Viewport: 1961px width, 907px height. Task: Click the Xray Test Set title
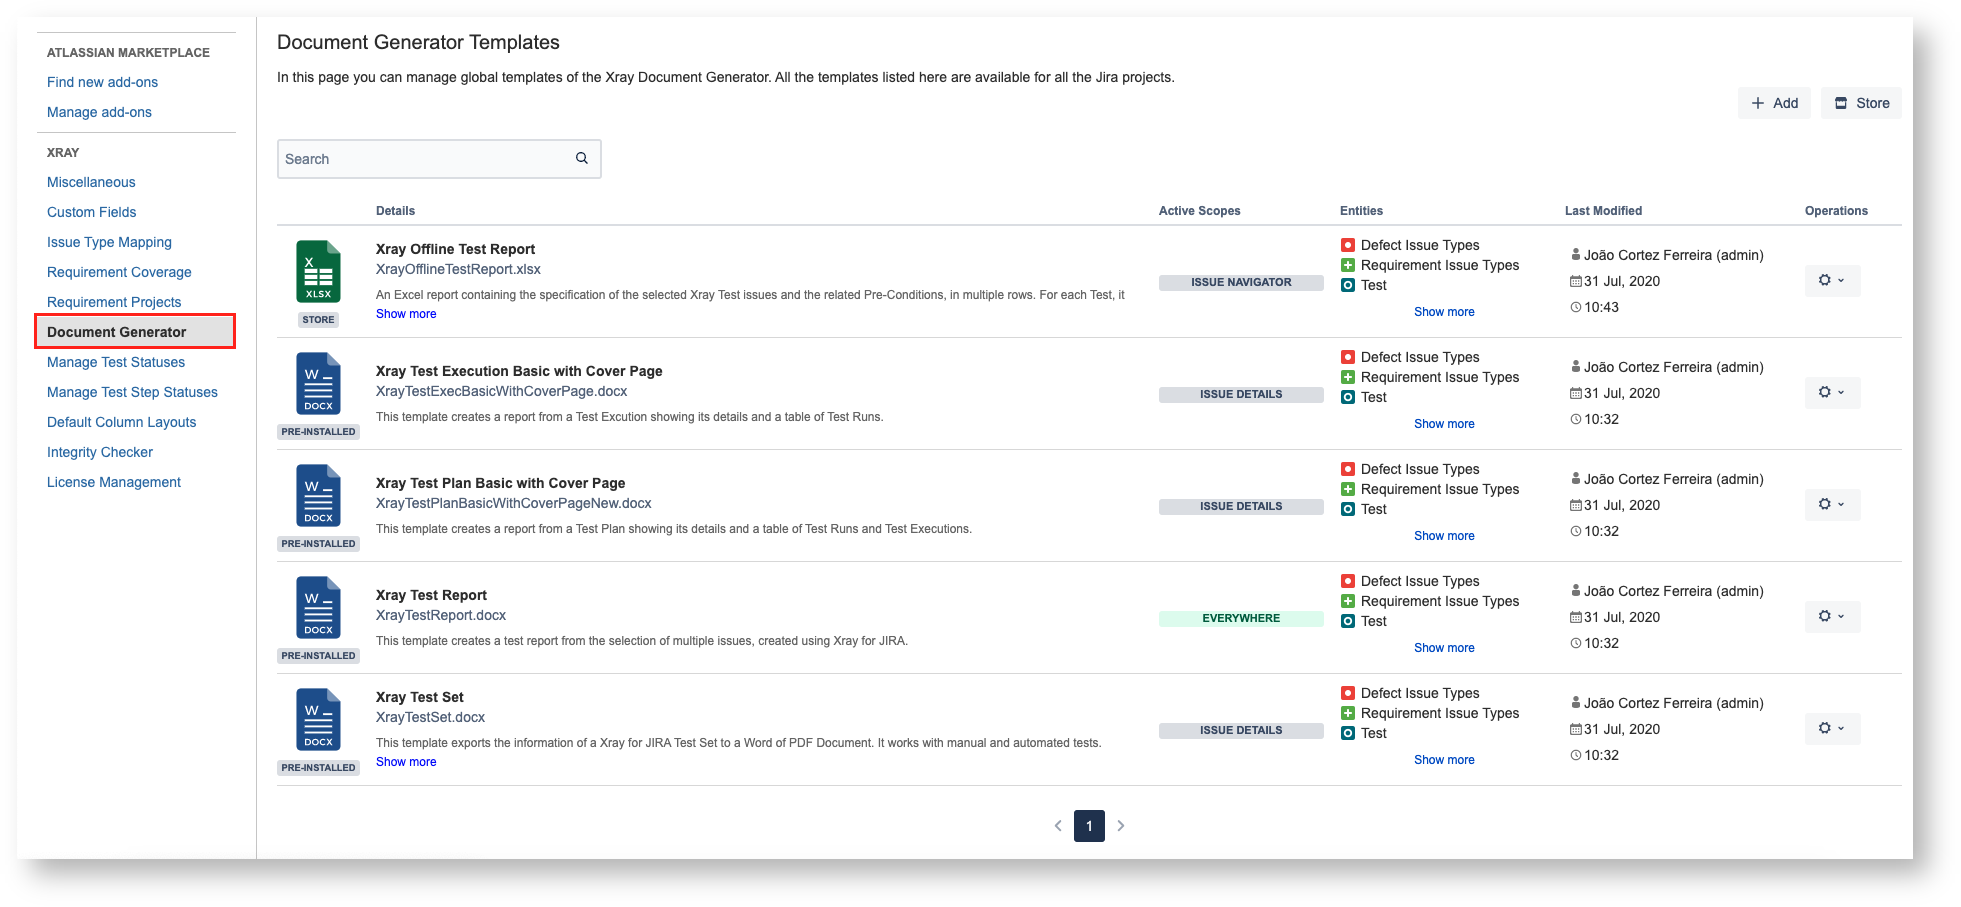click(x=419, y=697)
